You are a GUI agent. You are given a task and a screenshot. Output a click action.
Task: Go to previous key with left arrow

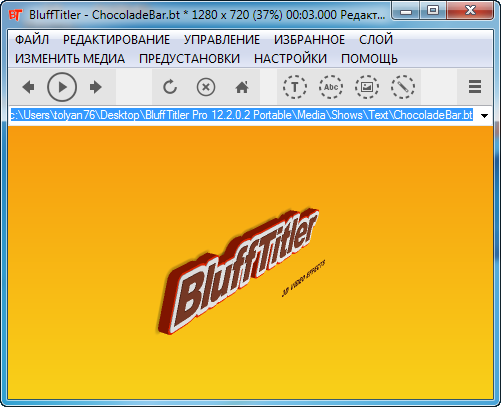28,87
